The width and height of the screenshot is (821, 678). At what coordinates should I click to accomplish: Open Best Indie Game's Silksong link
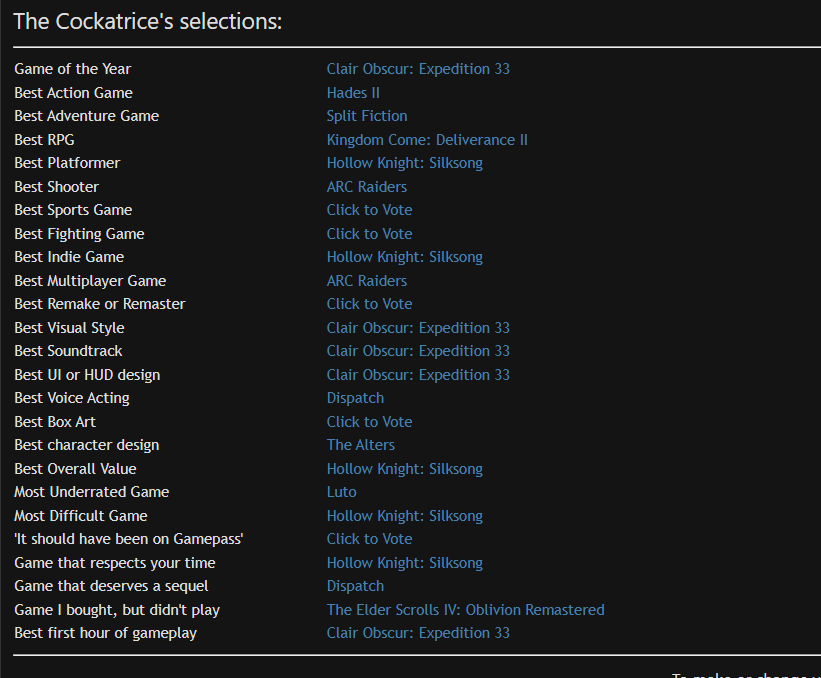pos(404,257)
